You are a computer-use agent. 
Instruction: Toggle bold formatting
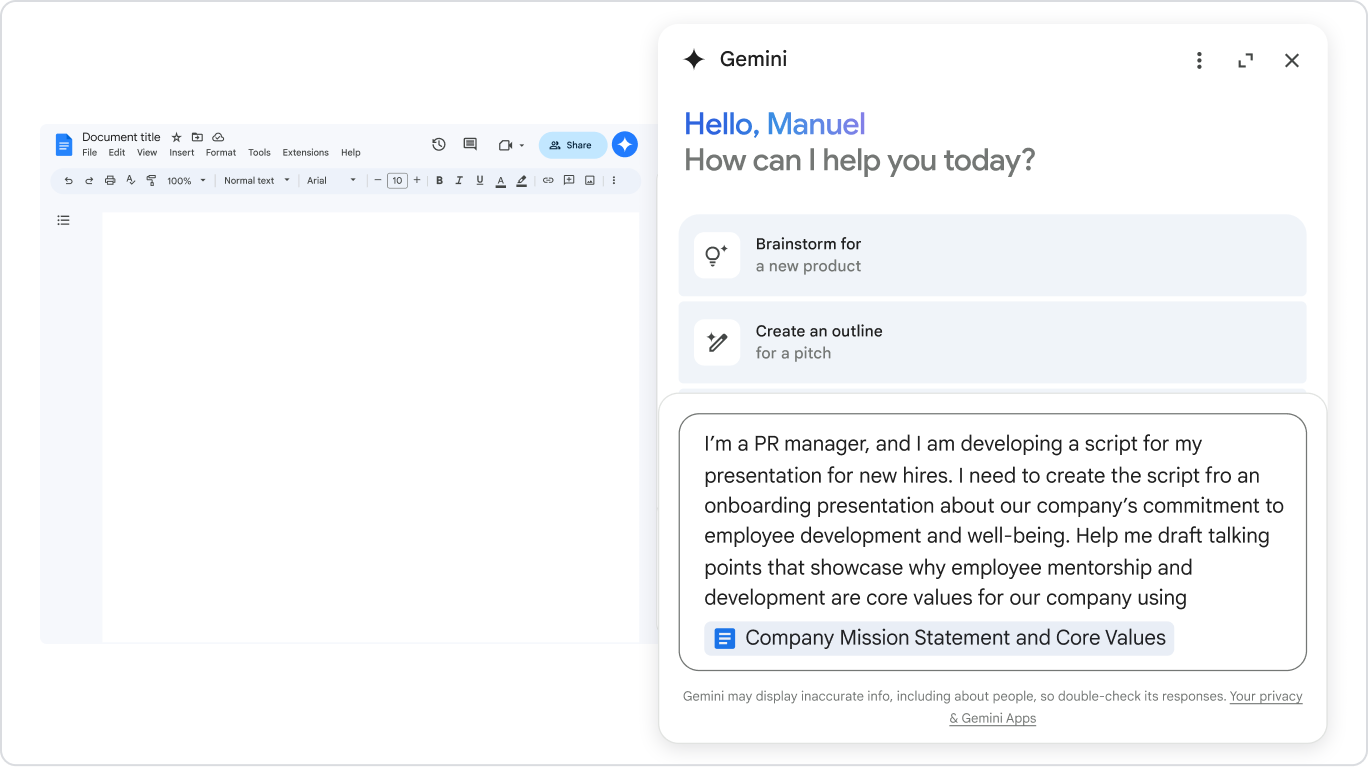439,181
